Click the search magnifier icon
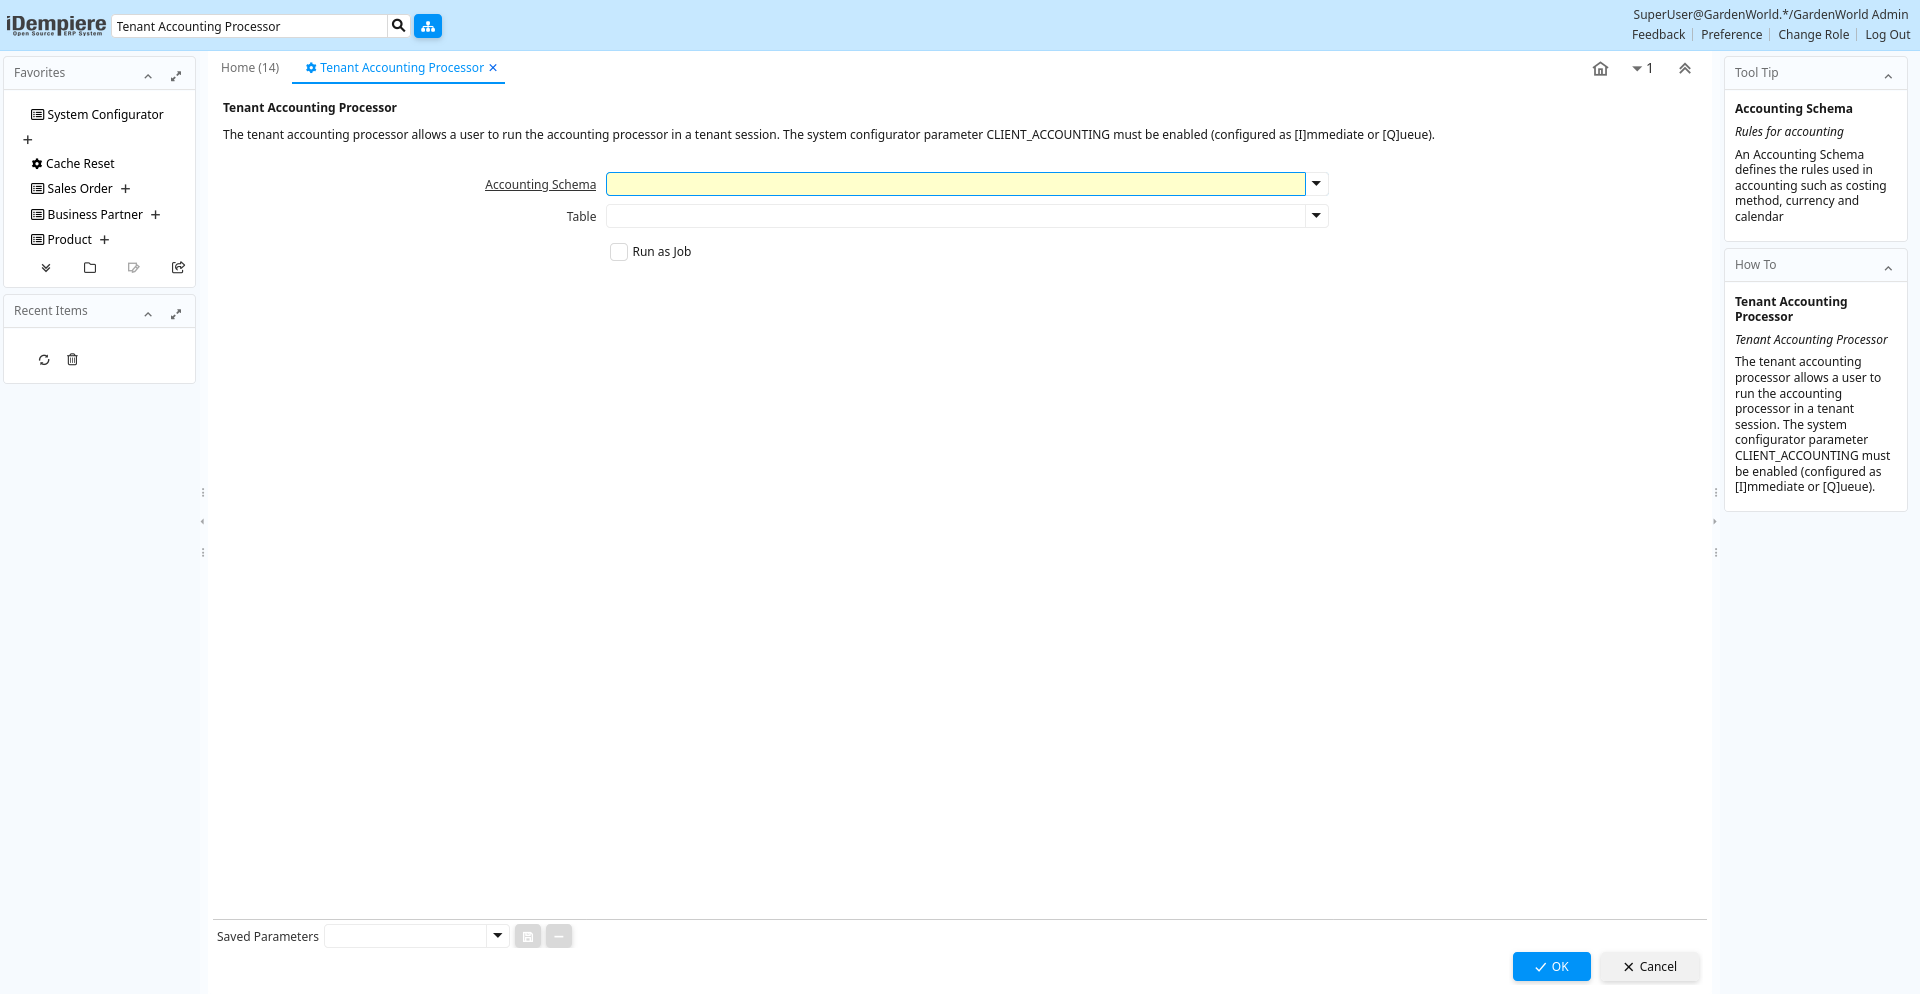The image size is (1920, 994). pyautogui.click(x=398, y=26)
